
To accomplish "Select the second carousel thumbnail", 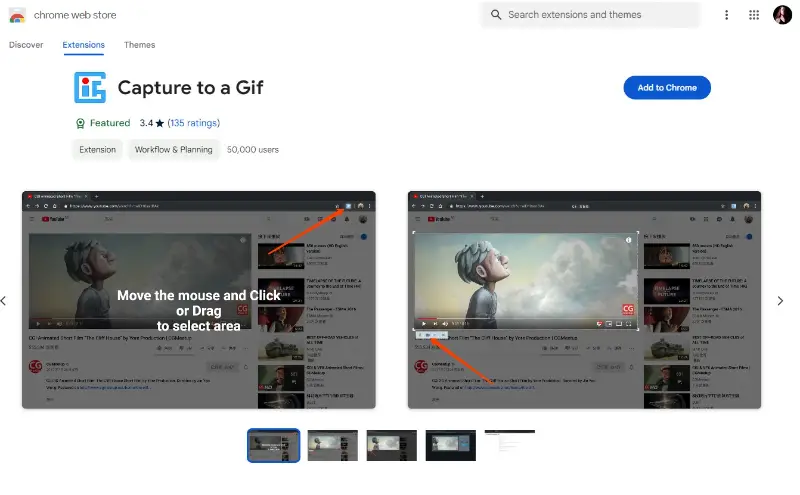I will pos(333,445).
